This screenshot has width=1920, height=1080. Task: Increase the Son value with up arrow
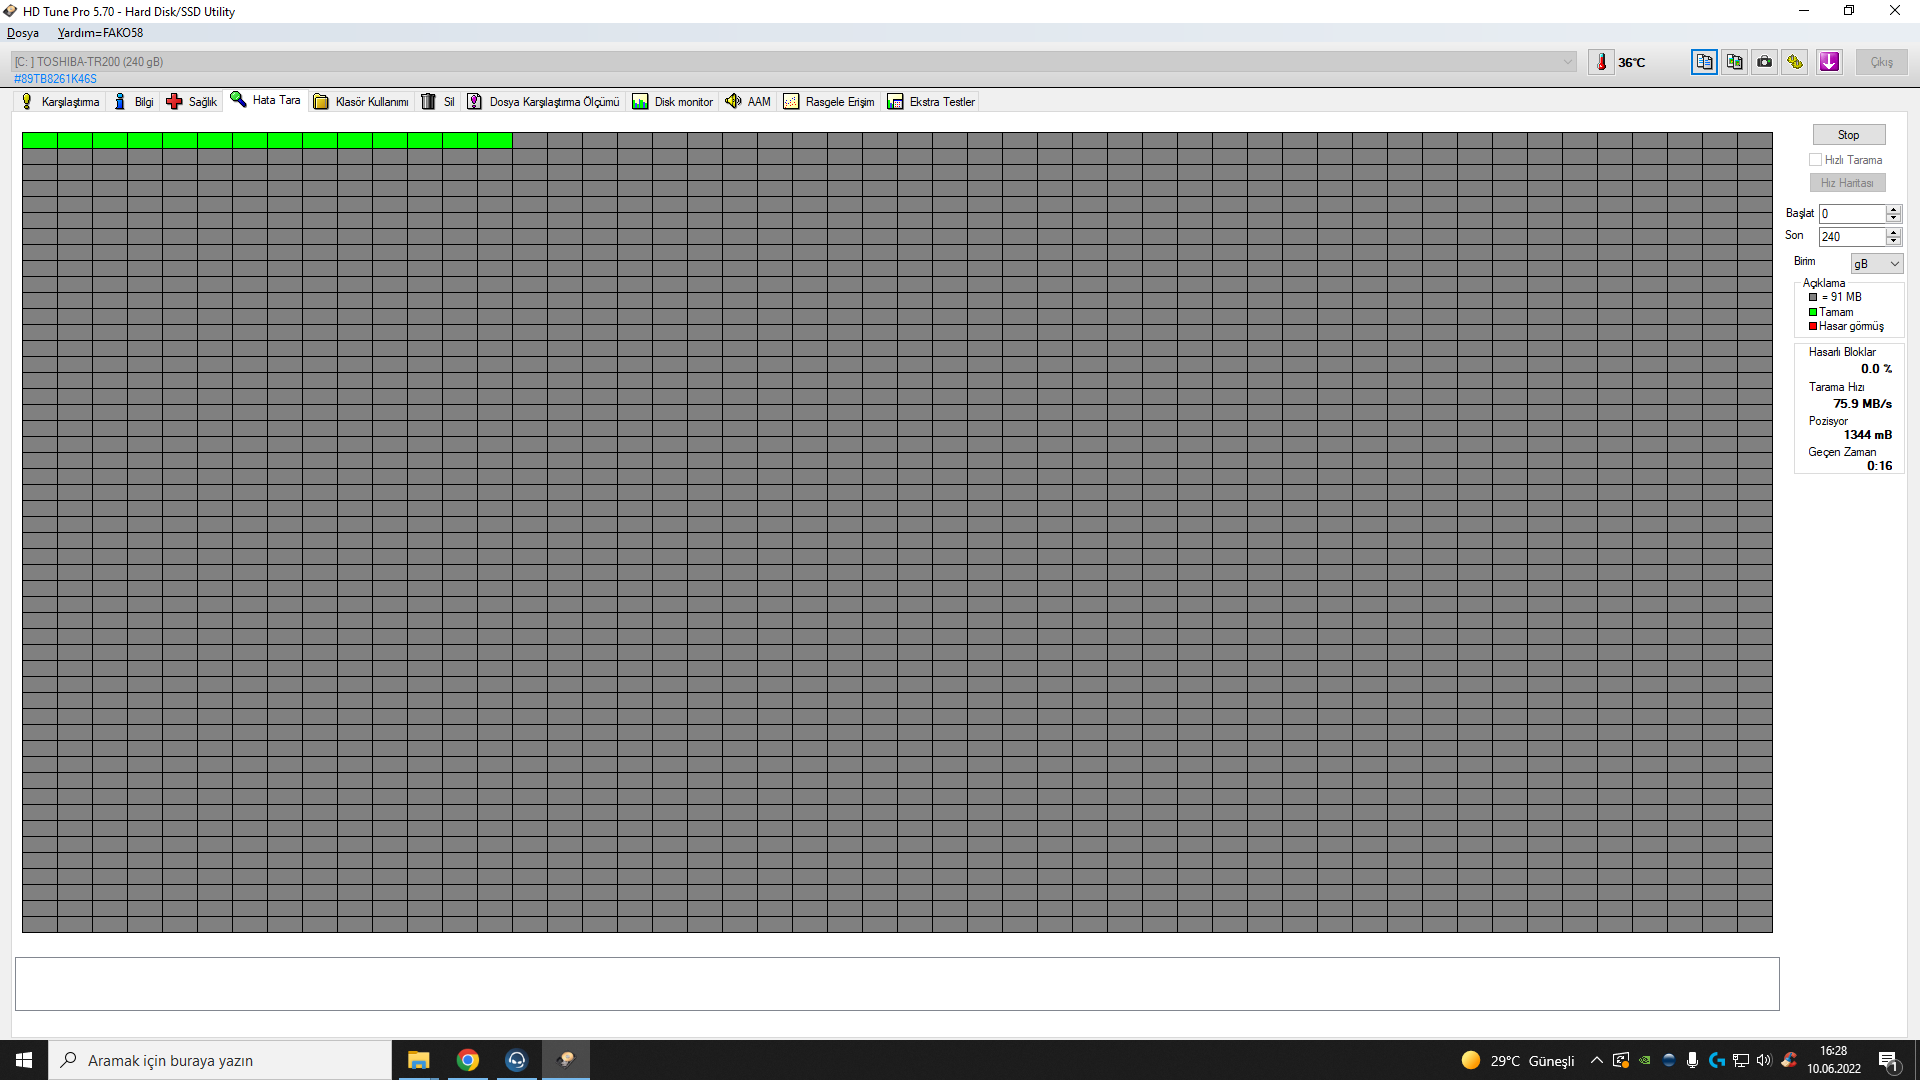coord(1893,232)
